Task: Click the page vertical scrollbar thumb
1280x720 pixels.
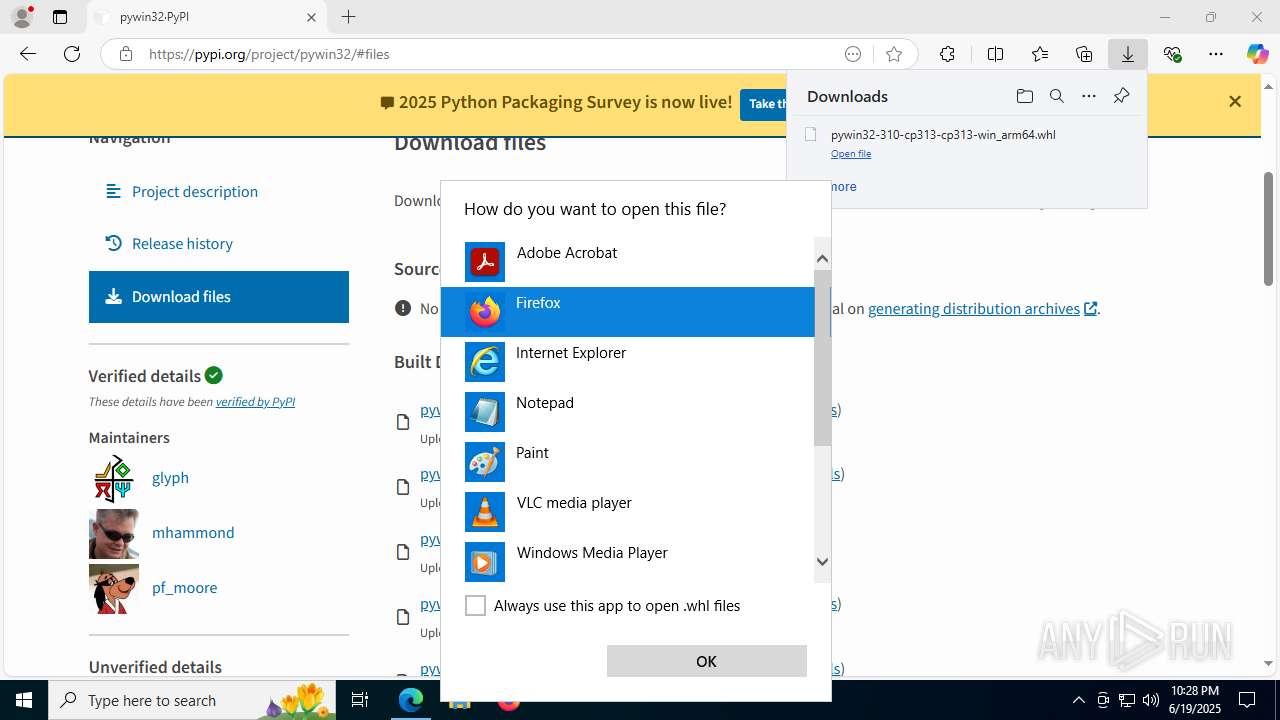Action: pyautogui.click(x=1268, y=229)
